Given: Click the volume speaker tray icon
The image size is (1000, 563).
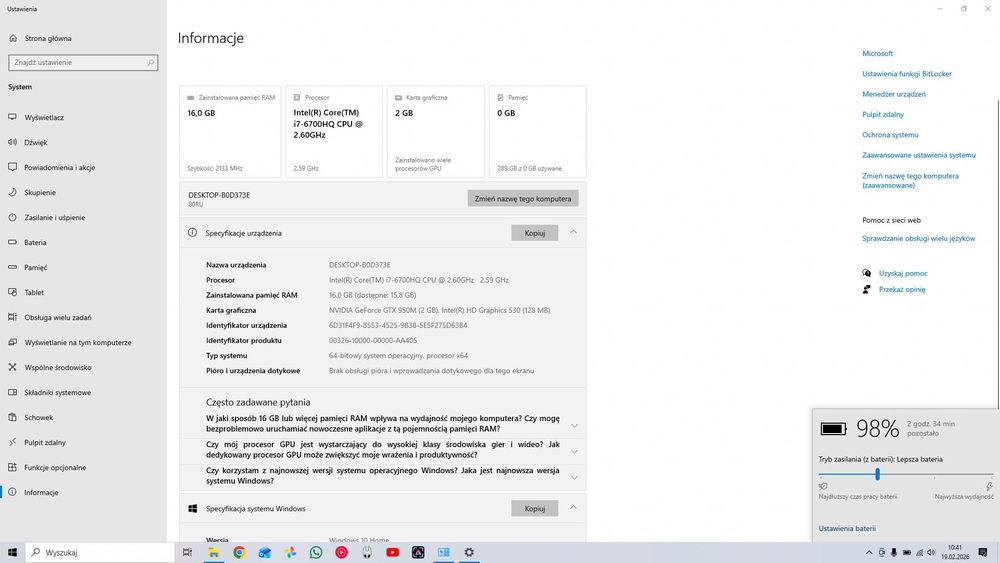Looking at the screenshot, I should coord(931,553).
